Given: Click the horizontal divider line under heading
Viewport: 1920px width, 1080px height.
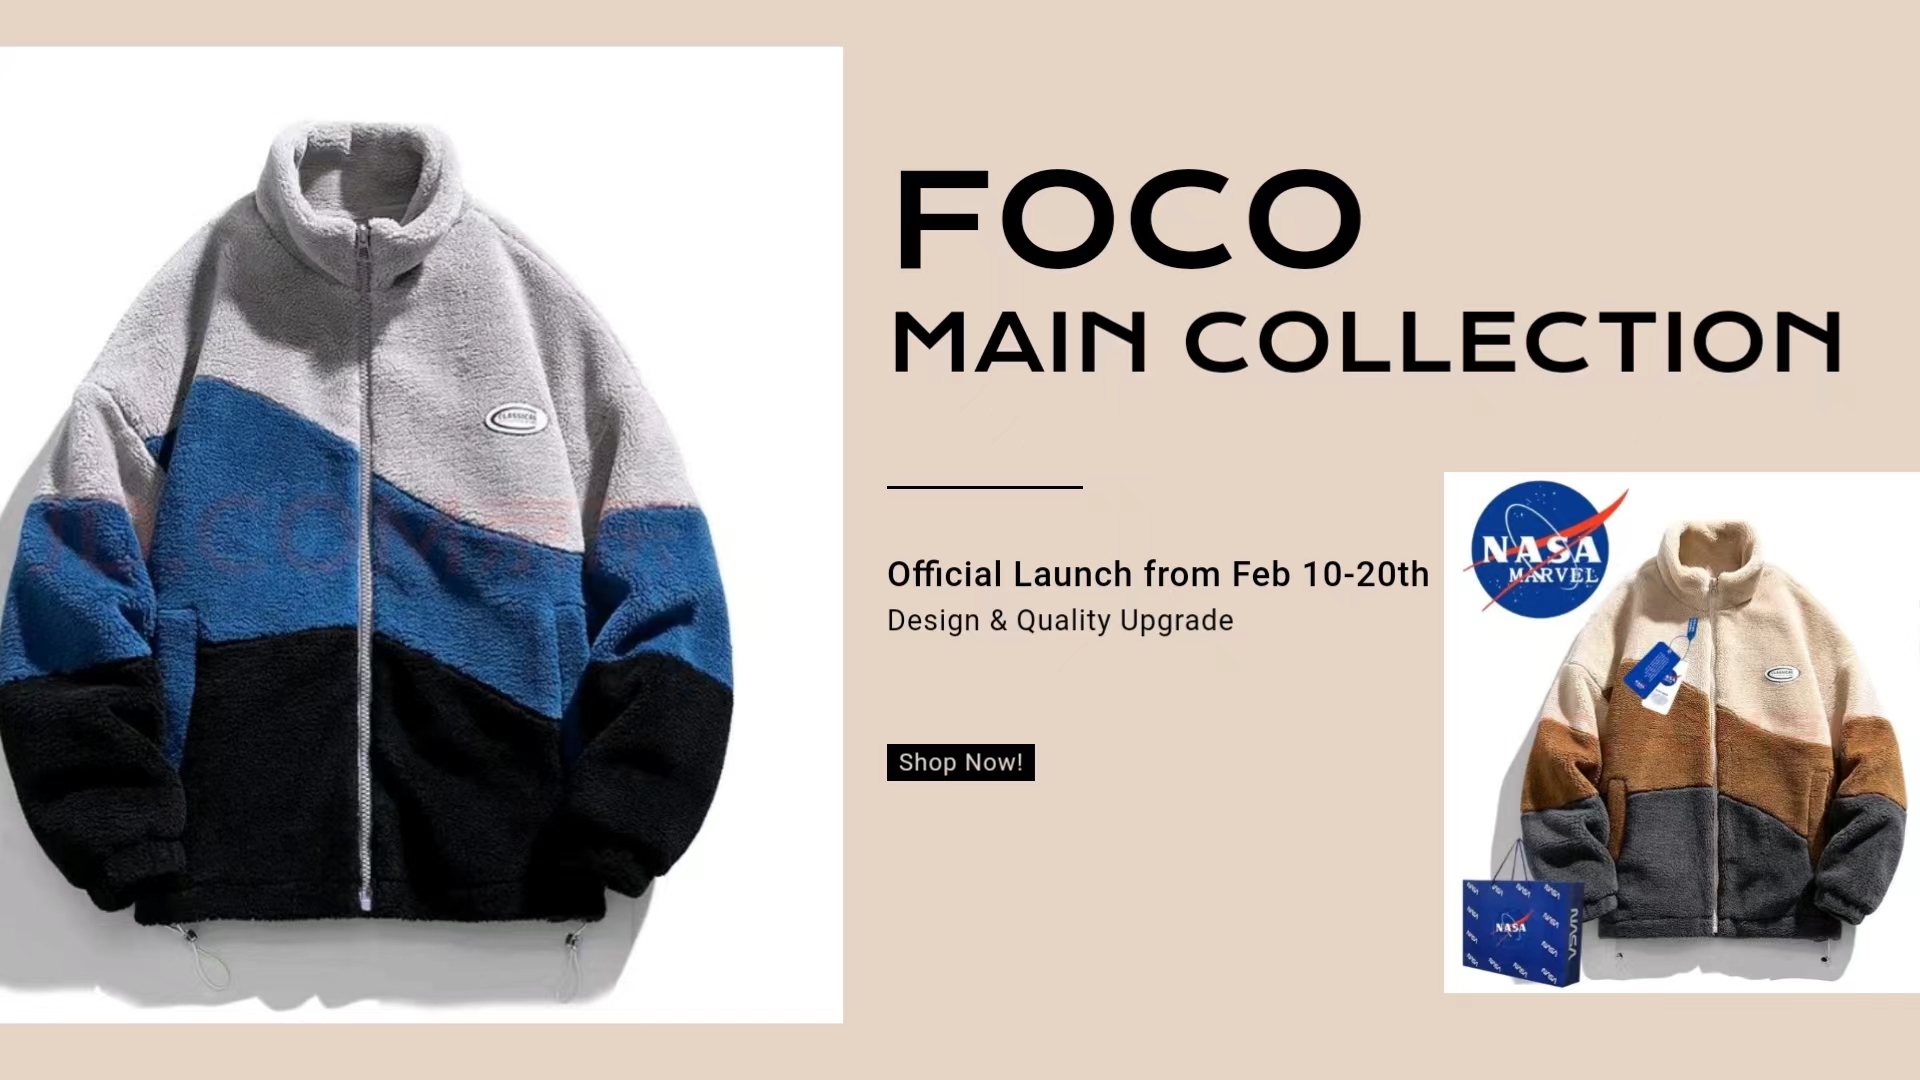Looking at the screenshot, I should (x=985, y=487).
